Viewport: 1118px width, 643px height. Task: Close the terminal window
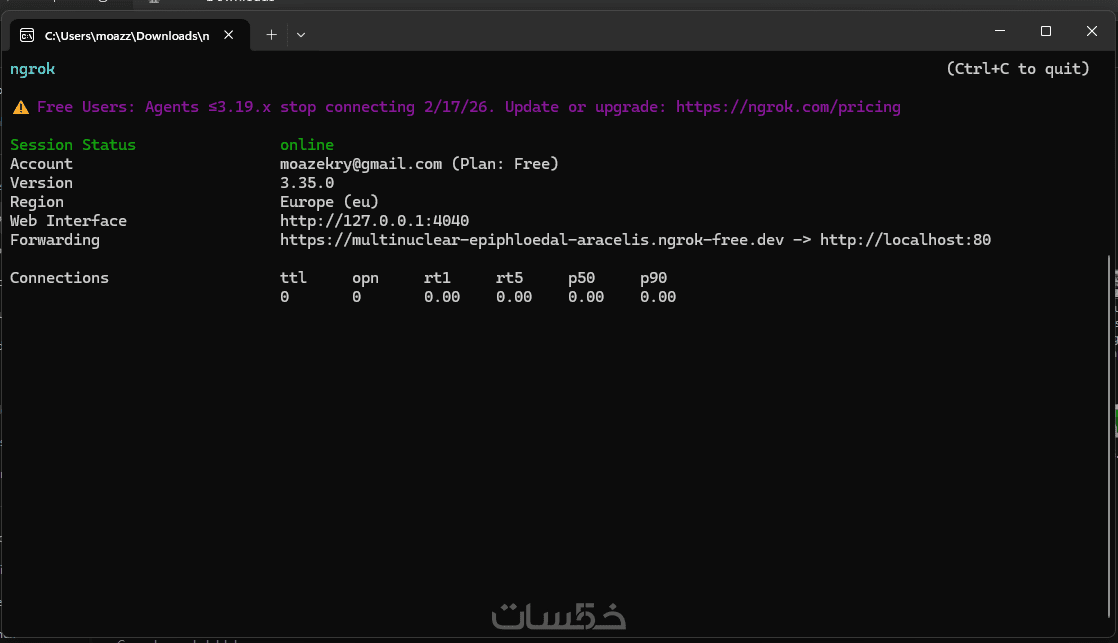[x=1092, y=31]
